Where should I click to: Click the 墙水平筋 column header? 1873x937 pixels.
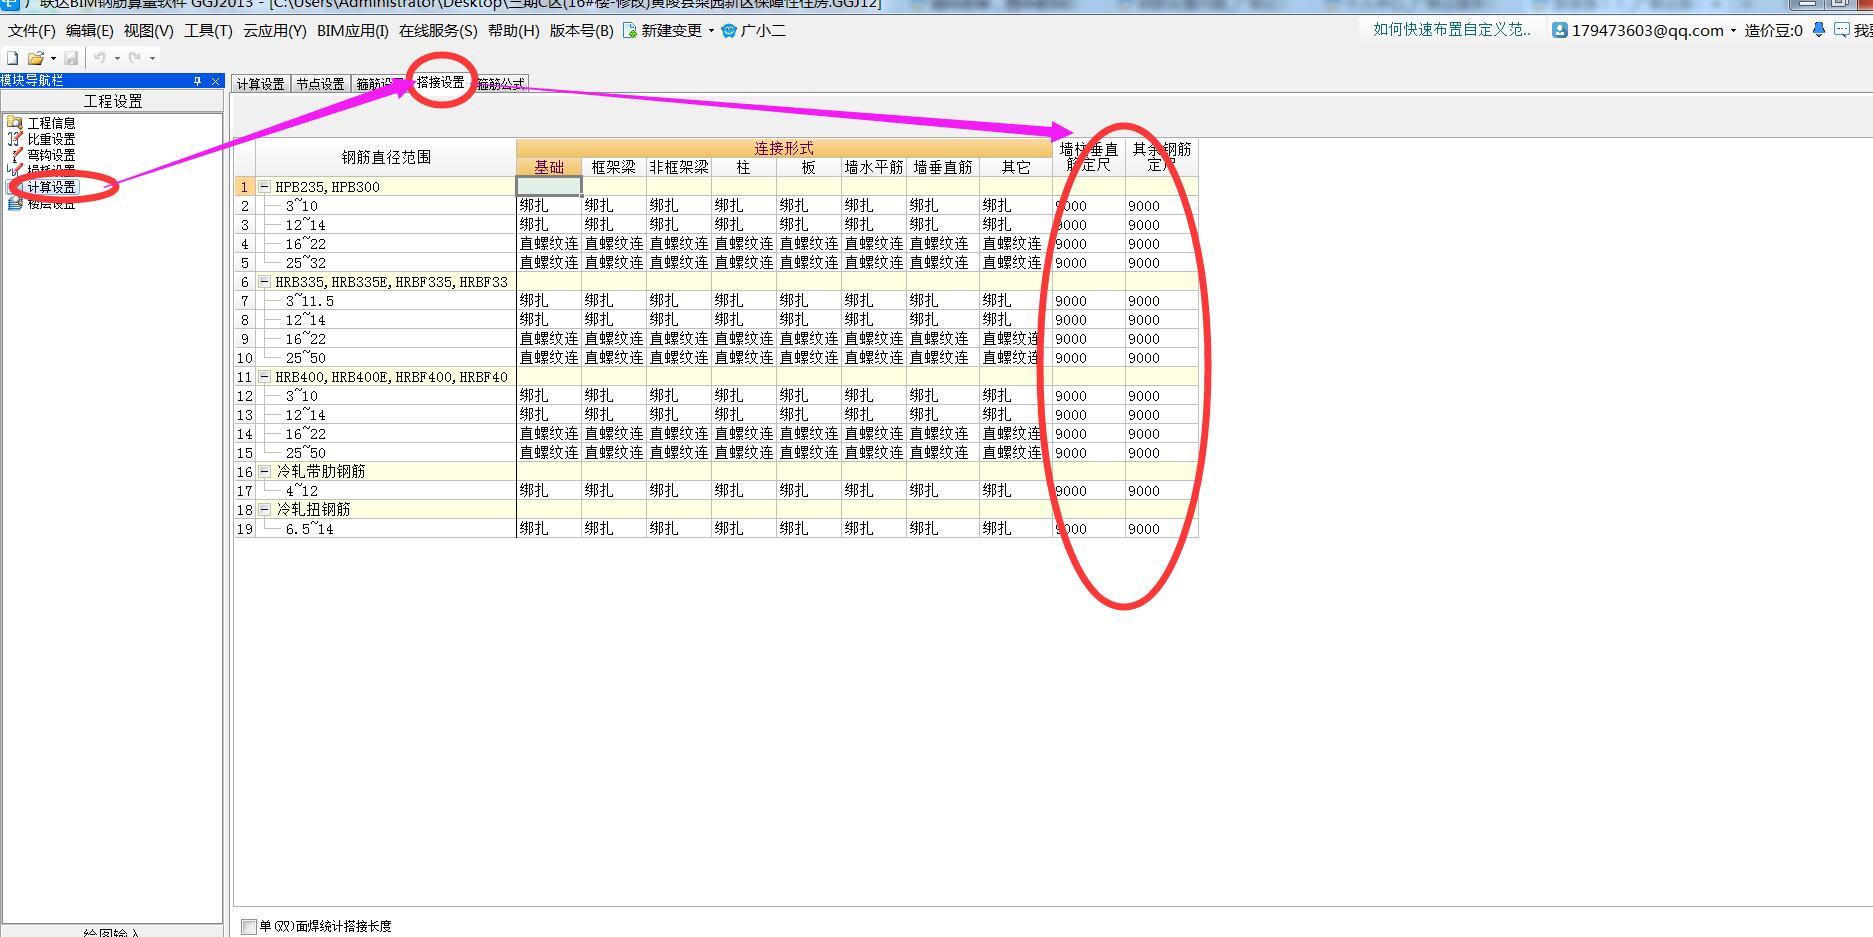874,167
